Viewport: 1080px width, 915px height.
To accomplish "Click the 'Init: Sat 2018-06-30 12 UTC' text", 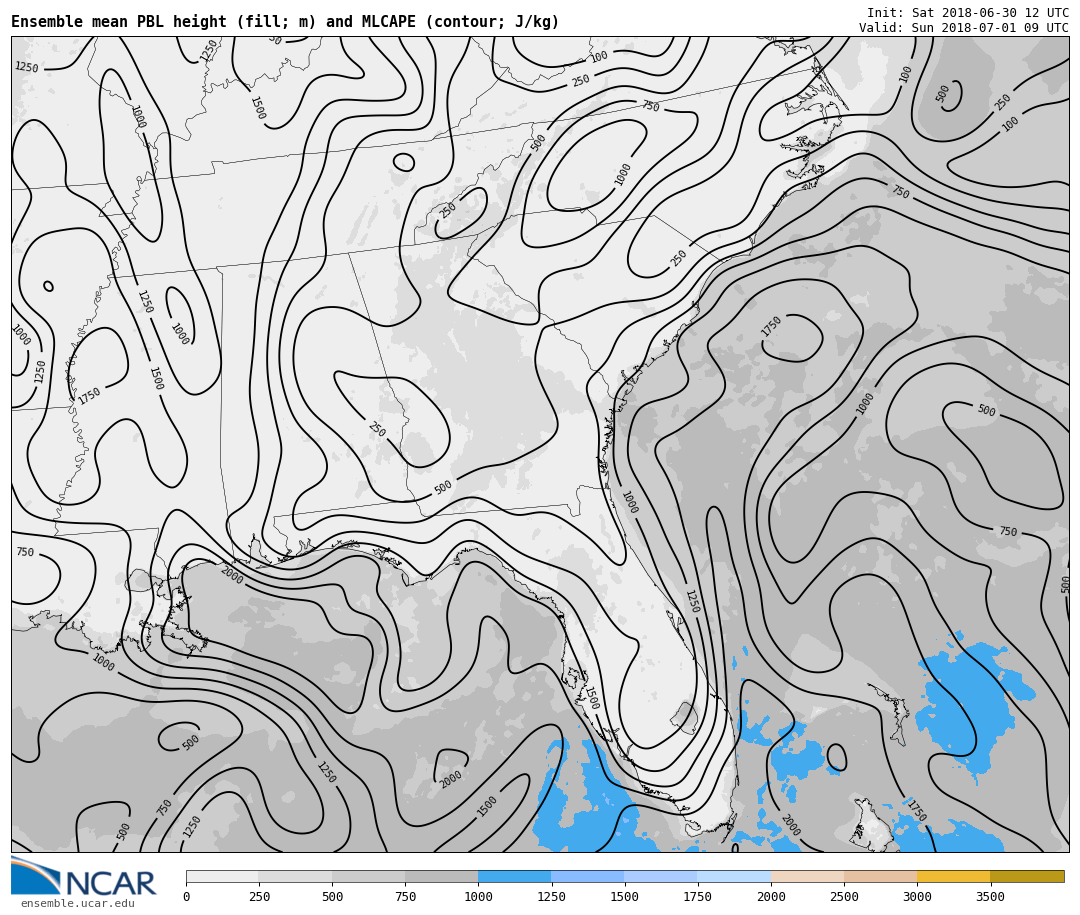I will click(968, 12).
